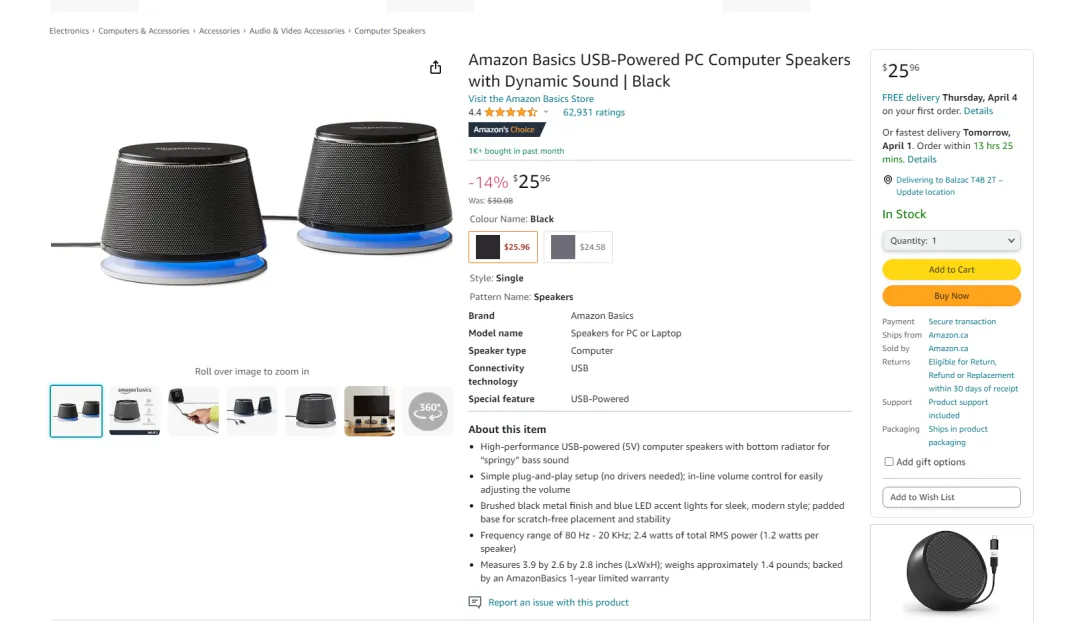
Task: Open the Quantity dropdown
Action: point(951,241)
